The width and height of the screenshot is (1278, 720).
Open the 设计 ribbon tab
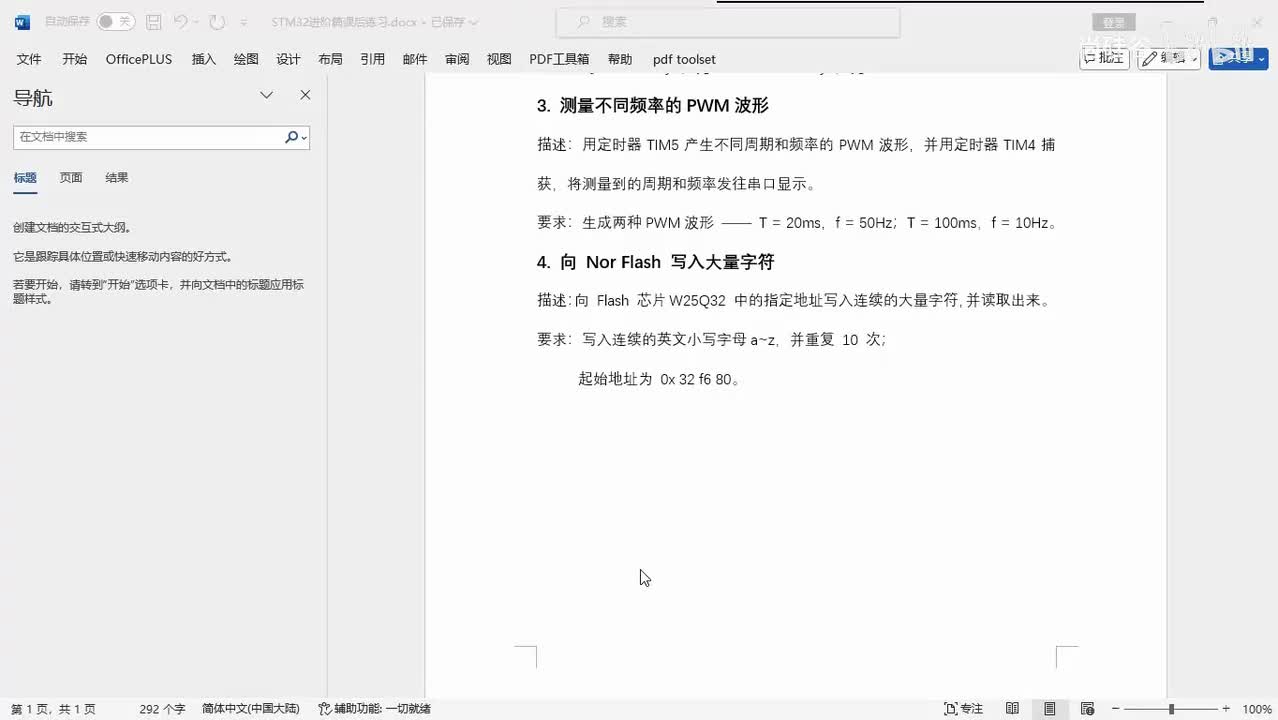(288, 59)
